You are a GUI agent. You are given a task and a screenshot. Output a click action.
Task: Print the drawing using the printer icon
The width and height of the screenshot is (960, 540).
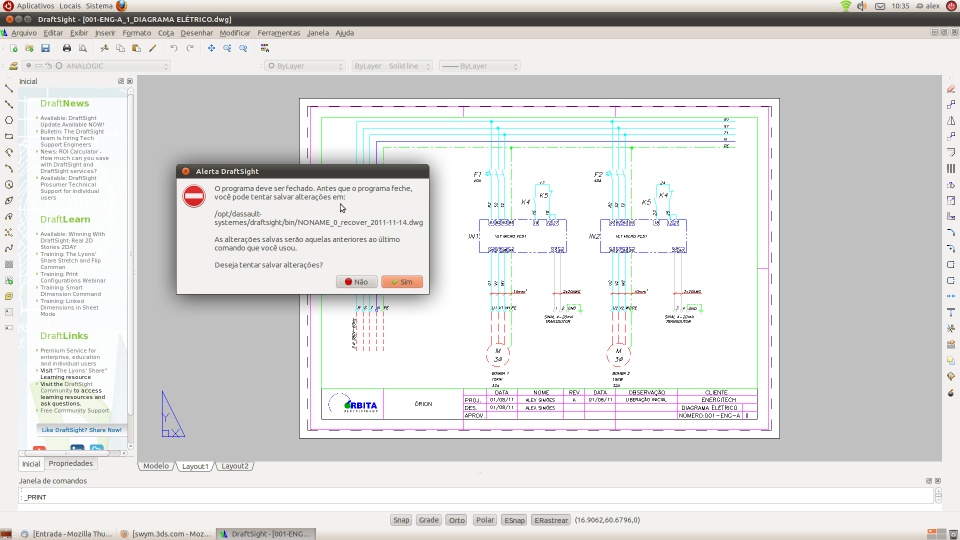pos(67,48)
